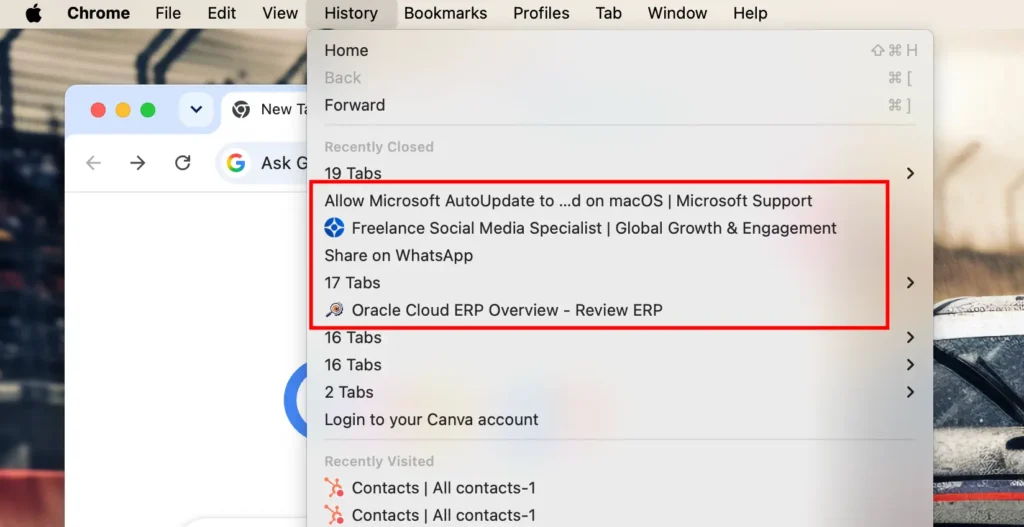Reopen Allow Microsoft AutoUpdate support page
The height and width of the screenshot is (527, 1024).
click(620, 200)
